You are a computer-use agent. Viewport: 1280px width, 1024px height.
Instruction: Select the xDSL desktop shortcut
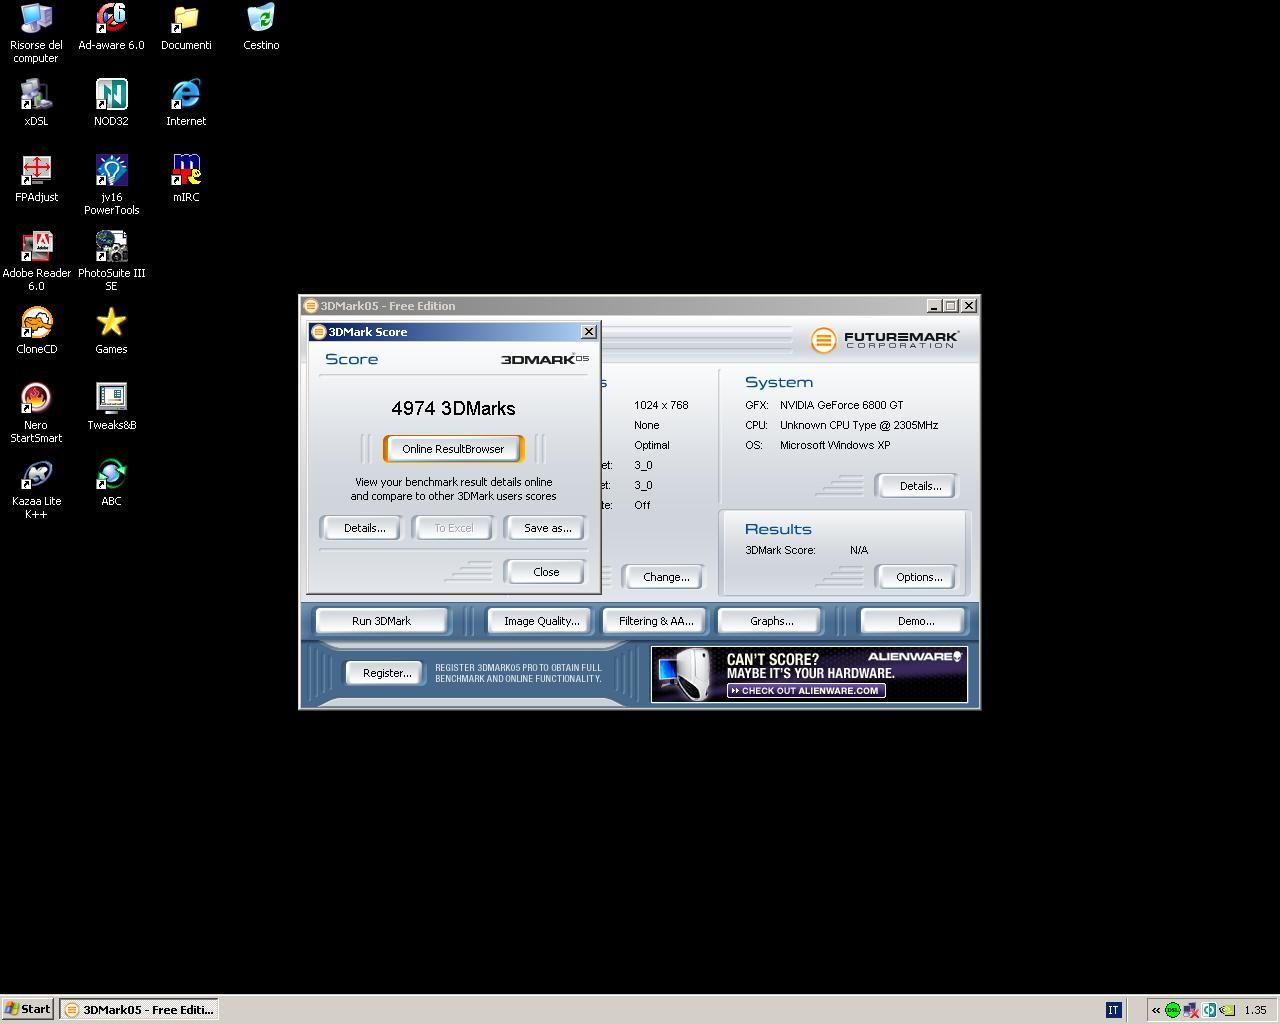coord(36,103)
